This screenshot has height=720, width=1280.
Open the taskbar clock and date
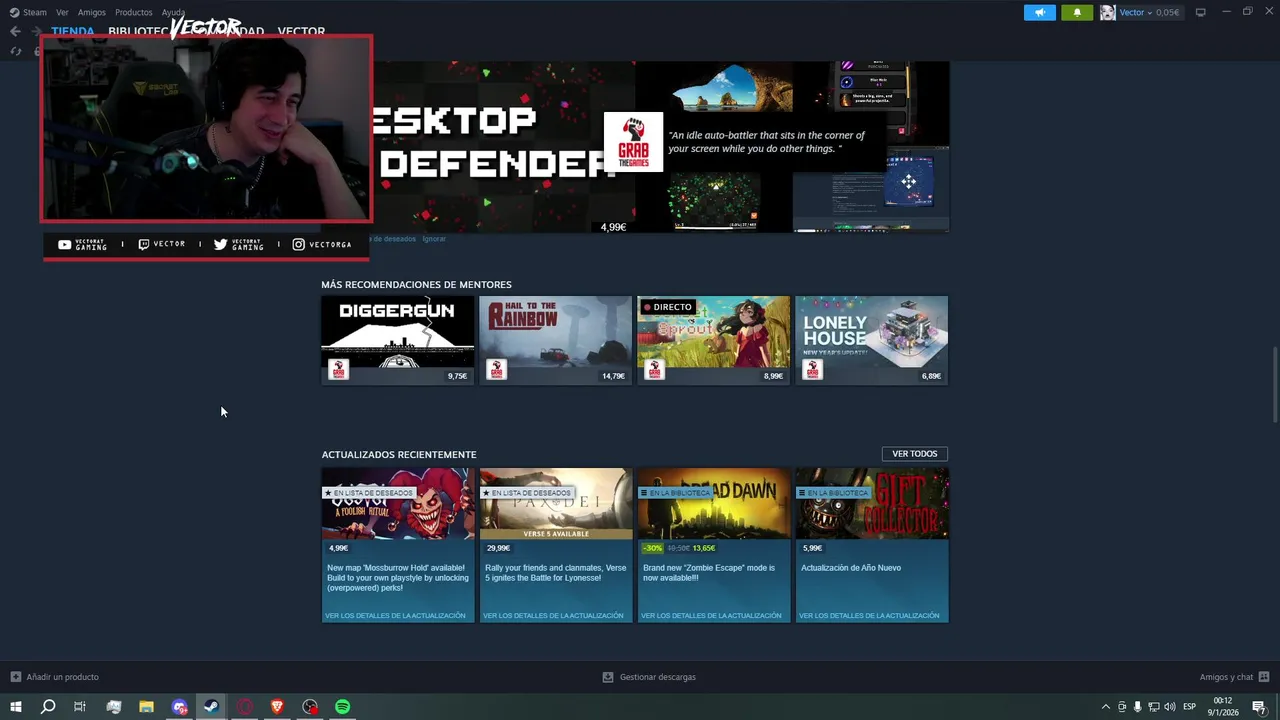(x=1223, y=707)
